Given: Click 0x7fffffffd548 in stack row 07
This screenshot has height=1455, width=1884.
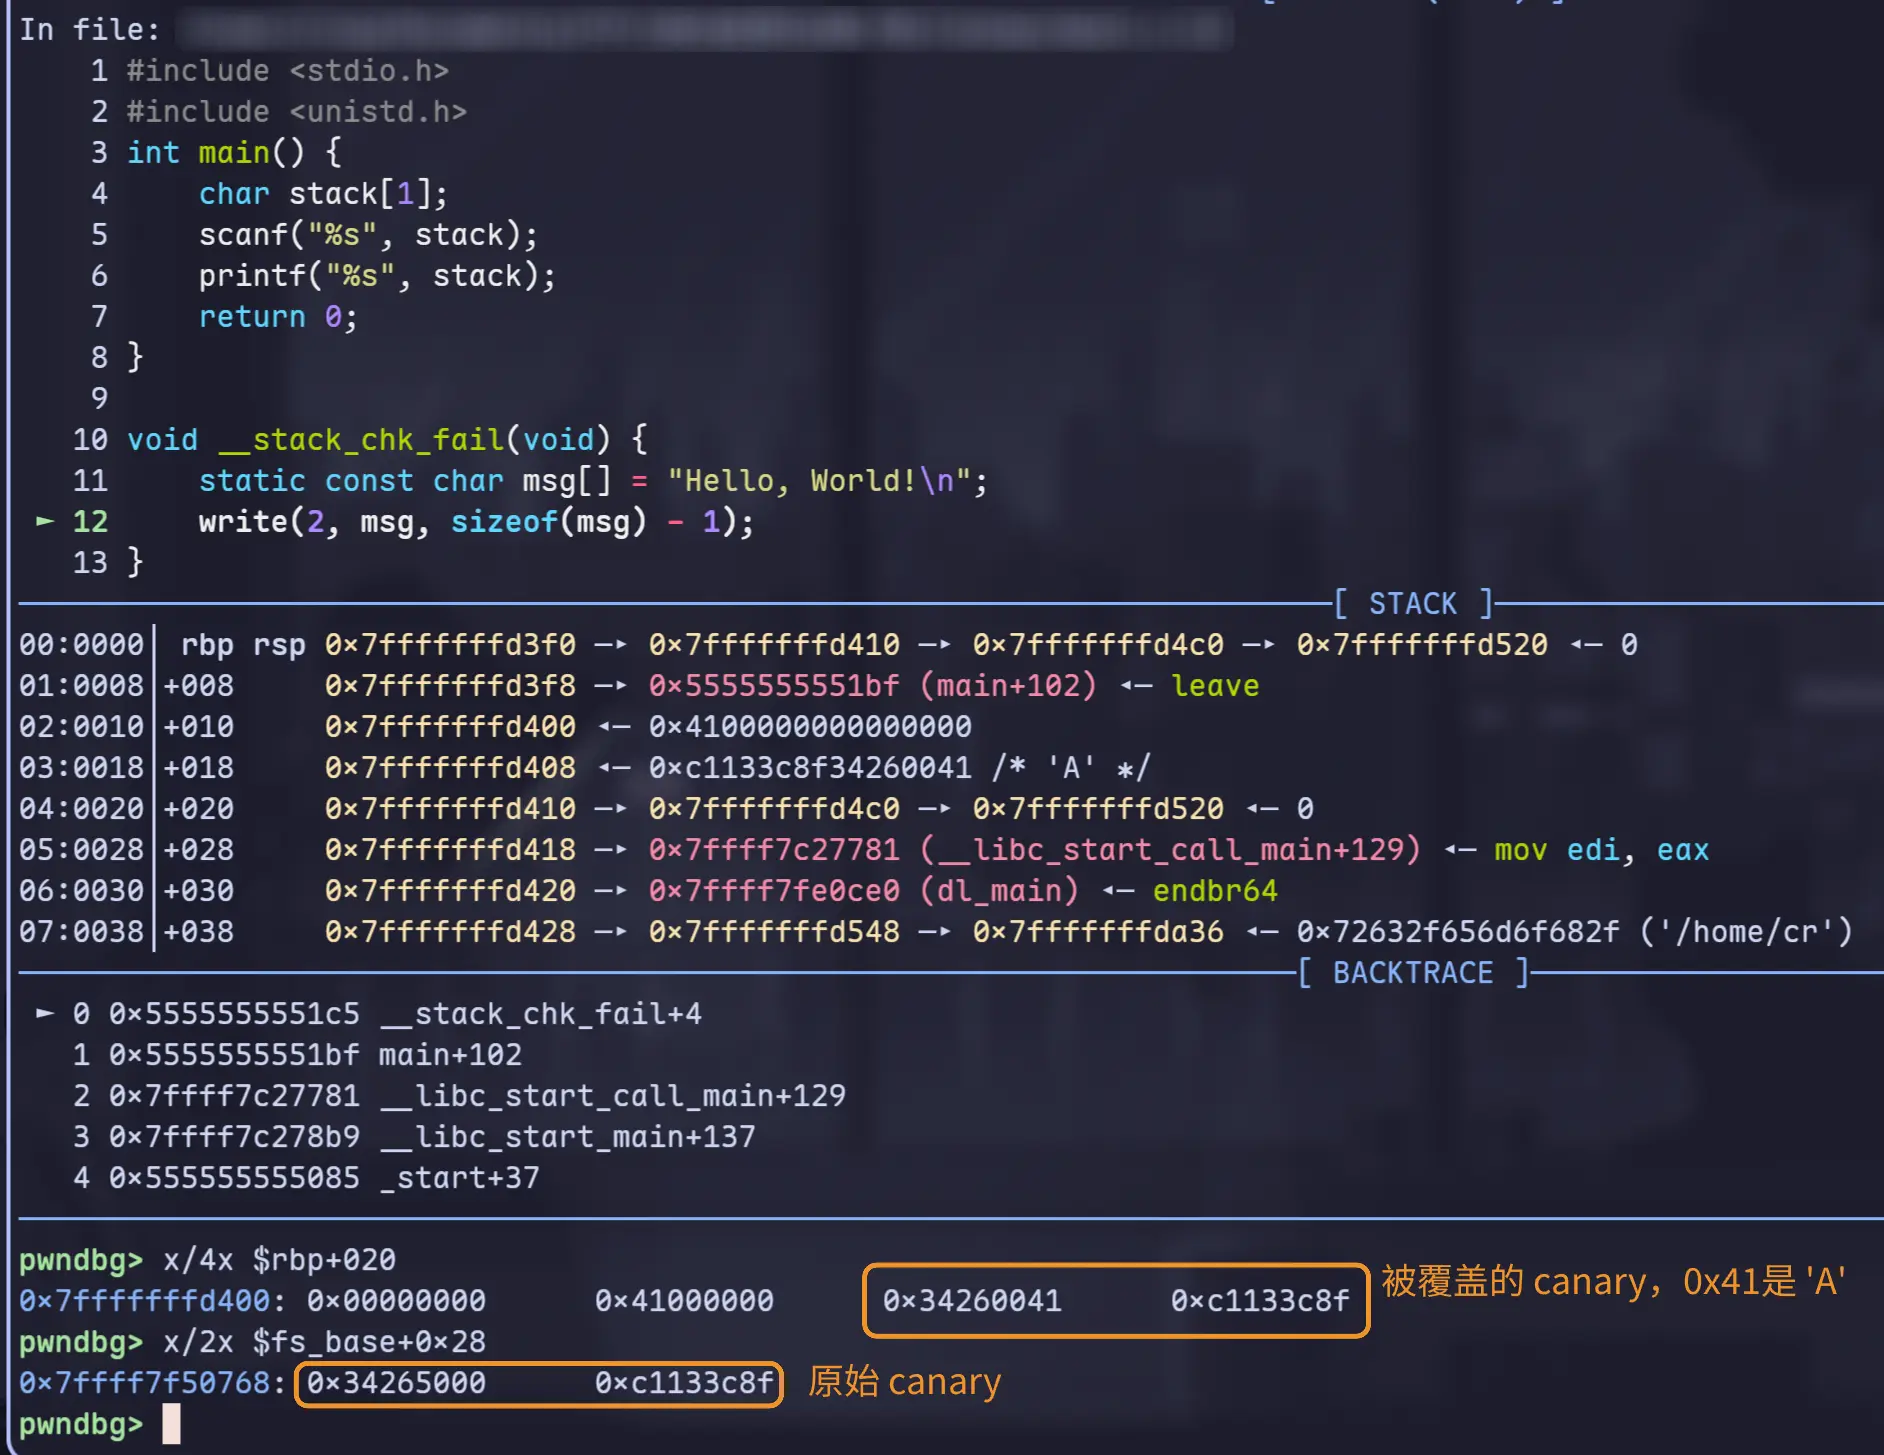Looking at the screenshot, I should click(774, 932).
